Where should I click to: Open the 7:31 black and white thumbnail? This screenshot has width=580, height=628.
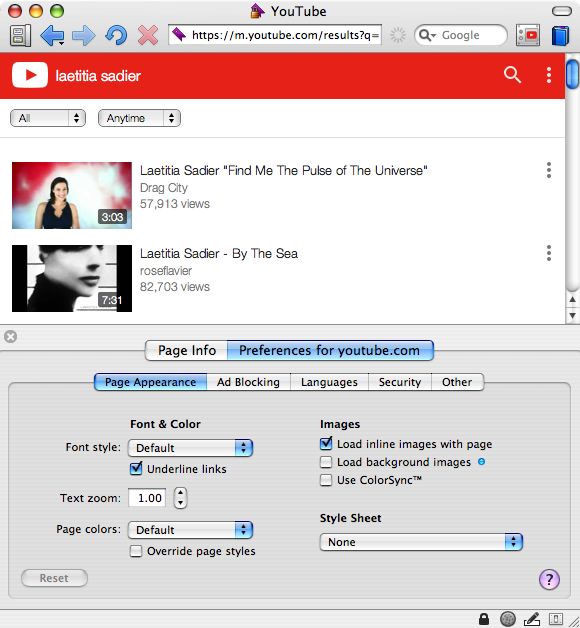[72, 278]
